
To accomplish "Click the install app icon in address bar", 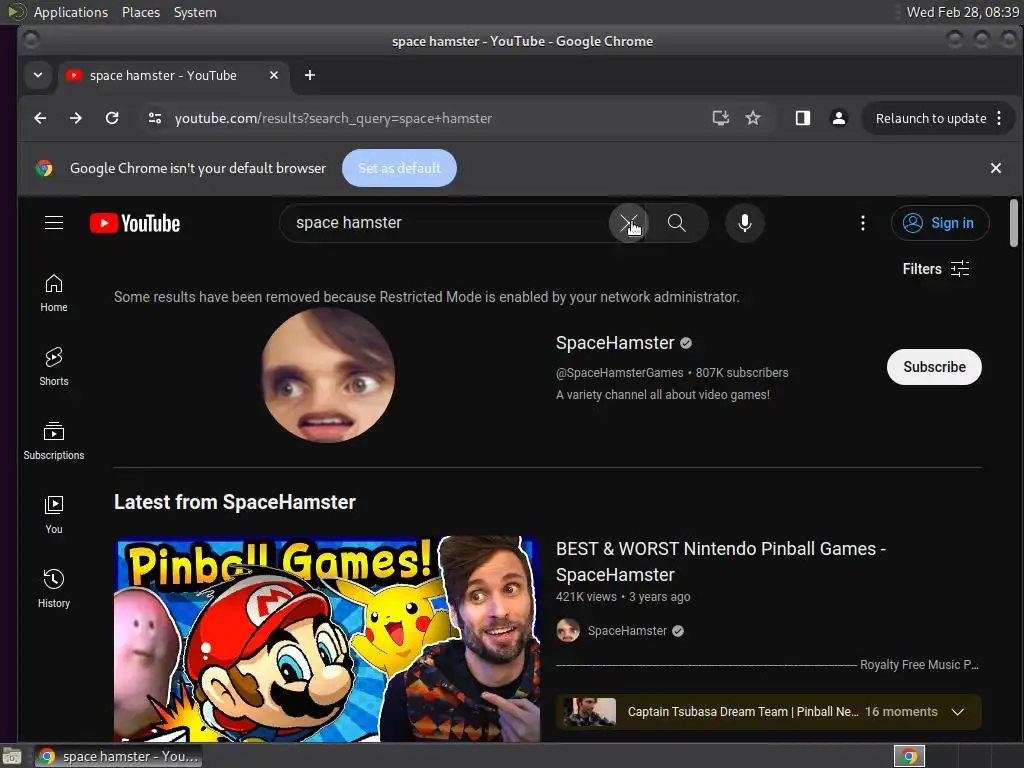I will (720, 118).
